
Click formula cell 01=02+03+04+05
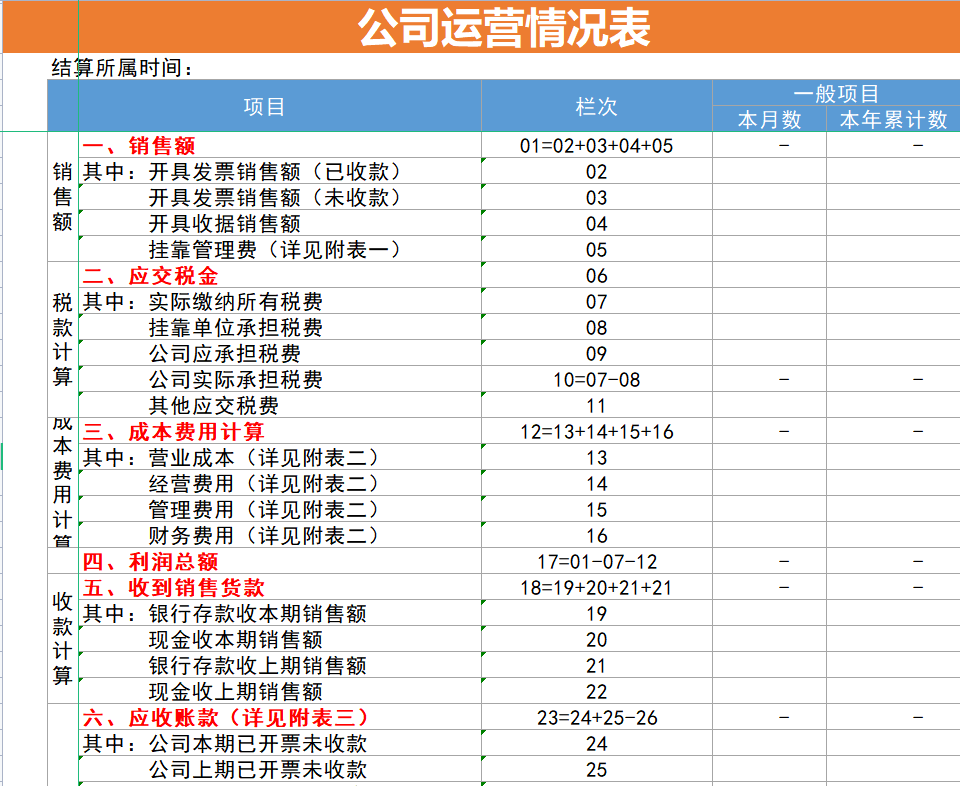point(596,145)
